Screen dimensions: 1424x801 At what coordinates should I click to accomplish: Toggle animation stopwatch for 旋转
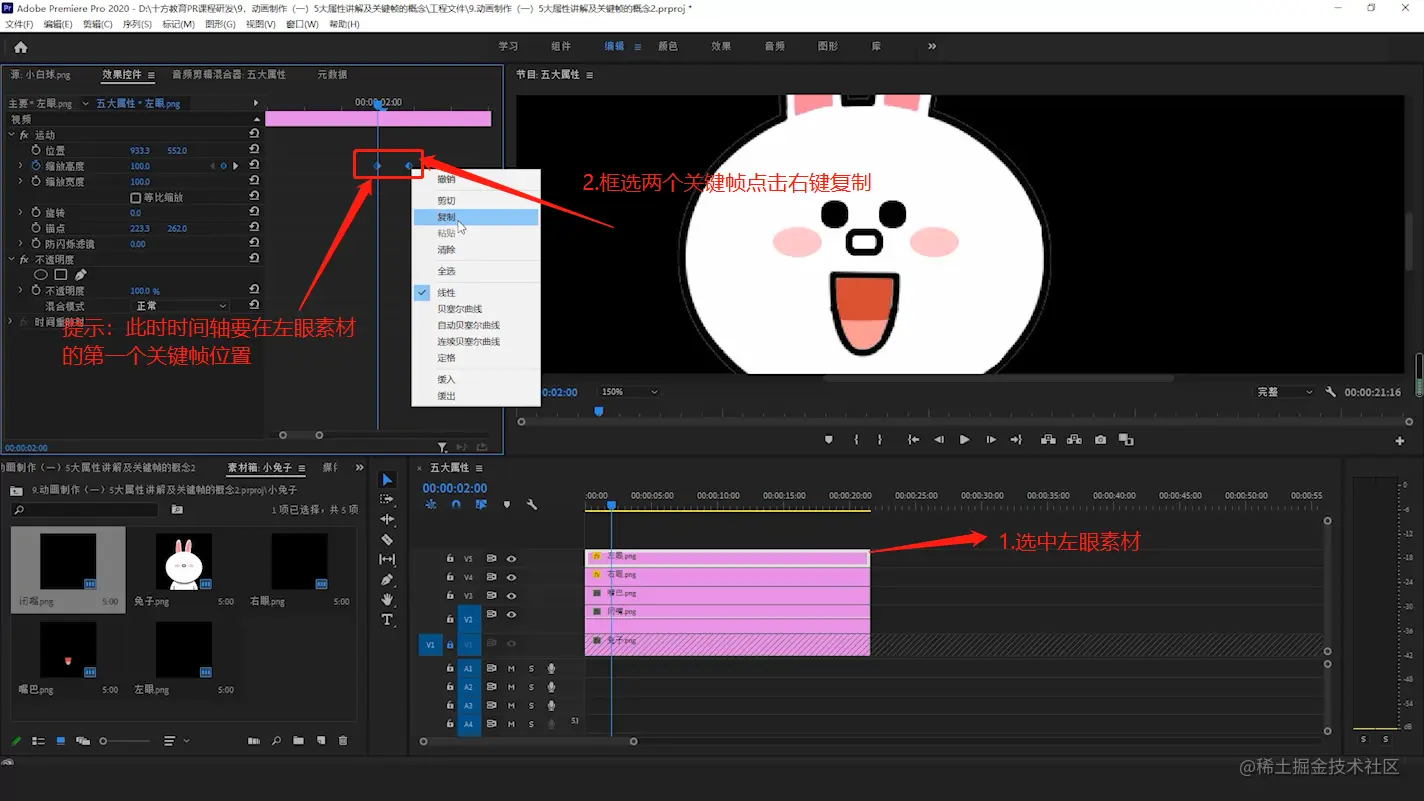click(x=36, y=213)
